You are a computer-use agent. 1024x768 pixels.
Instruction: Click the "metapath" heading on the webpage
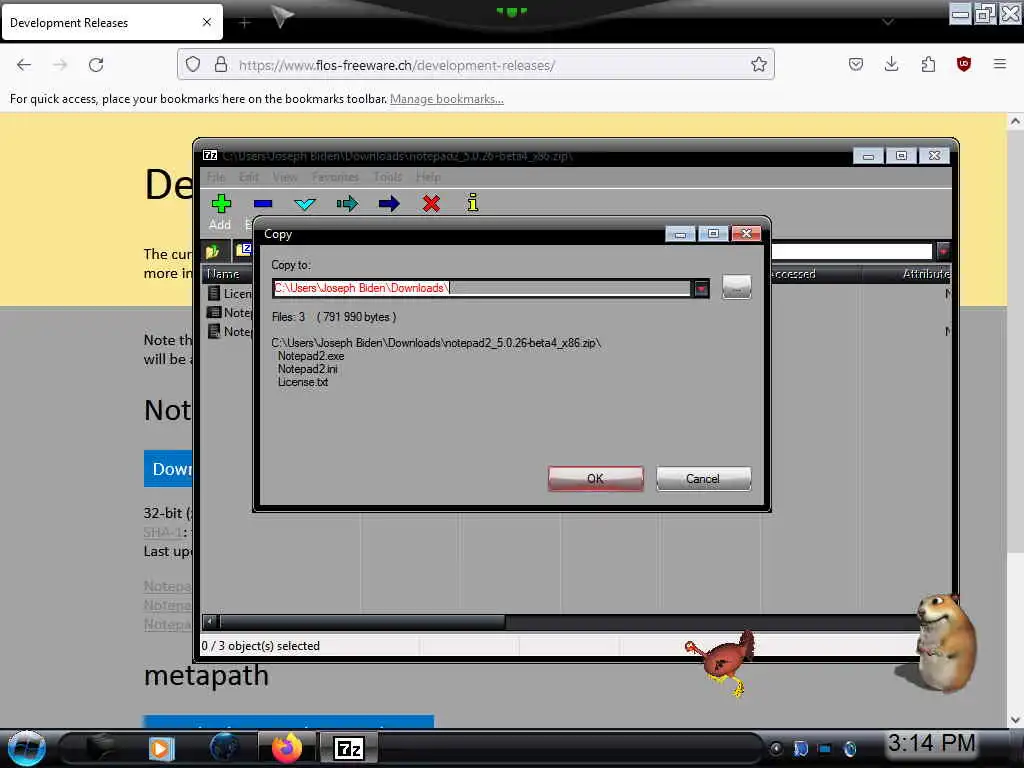point(206,675)
